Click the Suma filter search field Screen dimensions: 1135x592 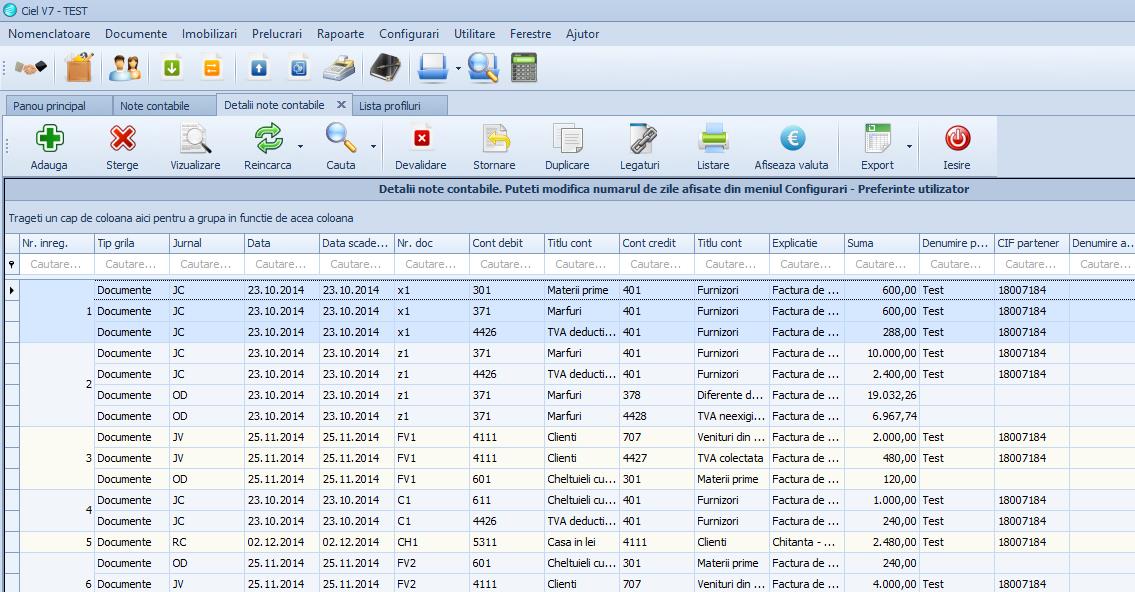(x=882, y=264)
